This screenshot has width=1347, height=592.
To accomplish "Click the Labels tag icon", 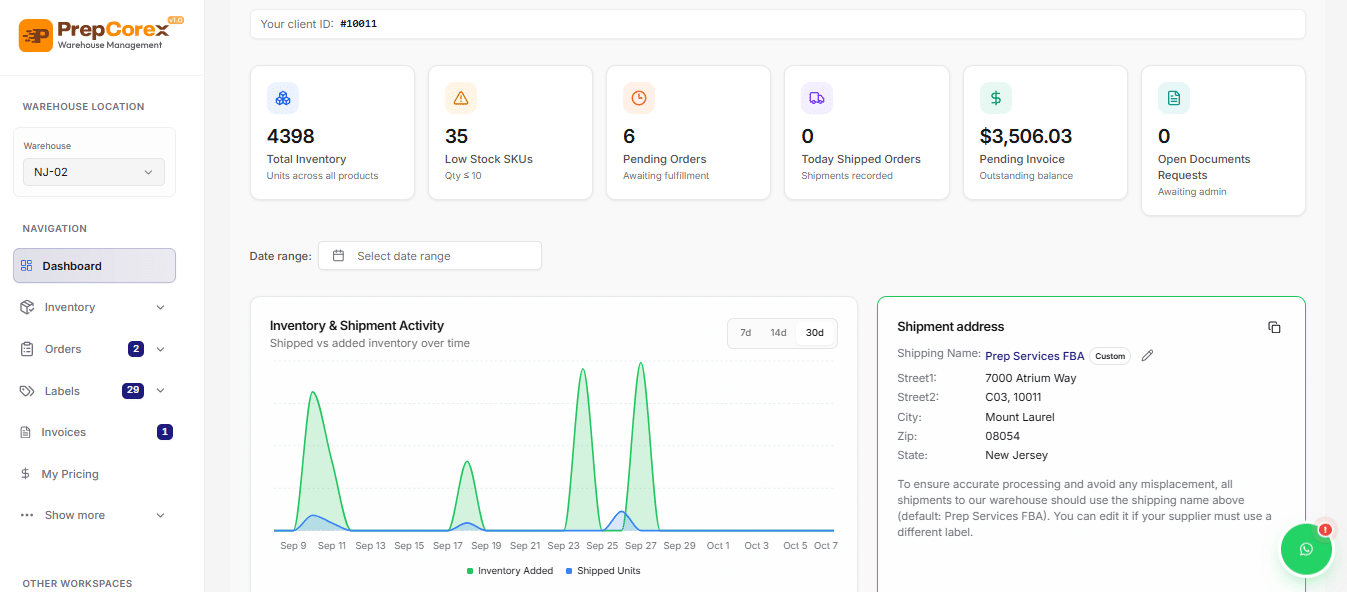I will click(x=27, y=391).
